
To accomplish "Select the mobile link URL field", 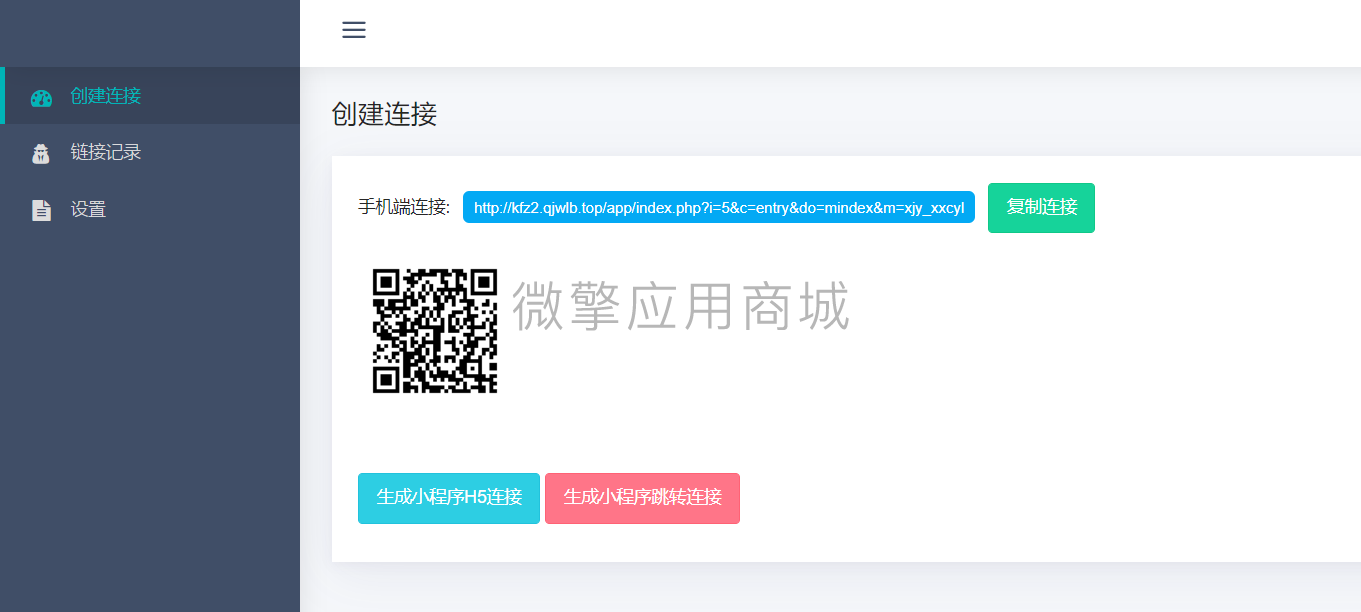I will (x=719, y=207).
